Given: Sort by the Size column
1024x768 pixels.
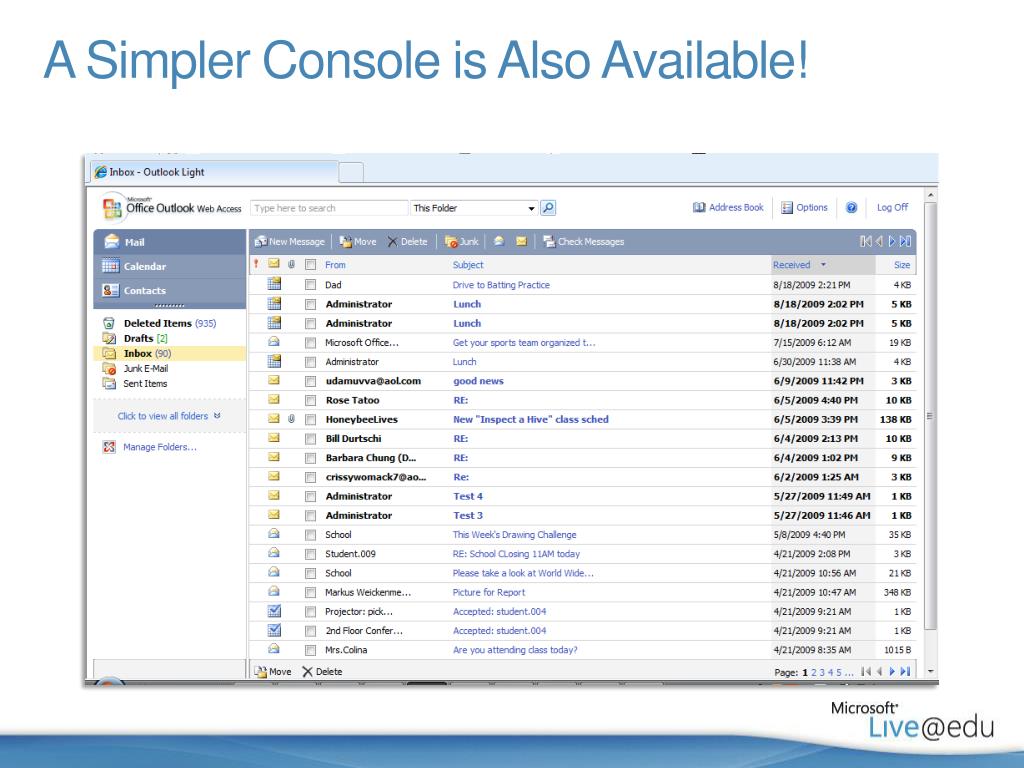Looking at the screenshot, I should 902,264.
